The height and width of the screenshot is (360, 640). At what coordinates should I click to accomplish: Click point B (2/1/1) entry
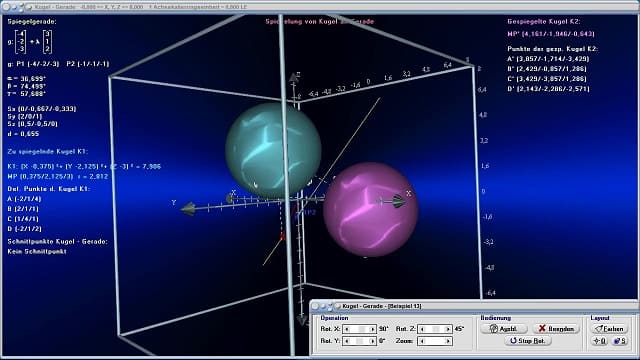pos(23,209)
